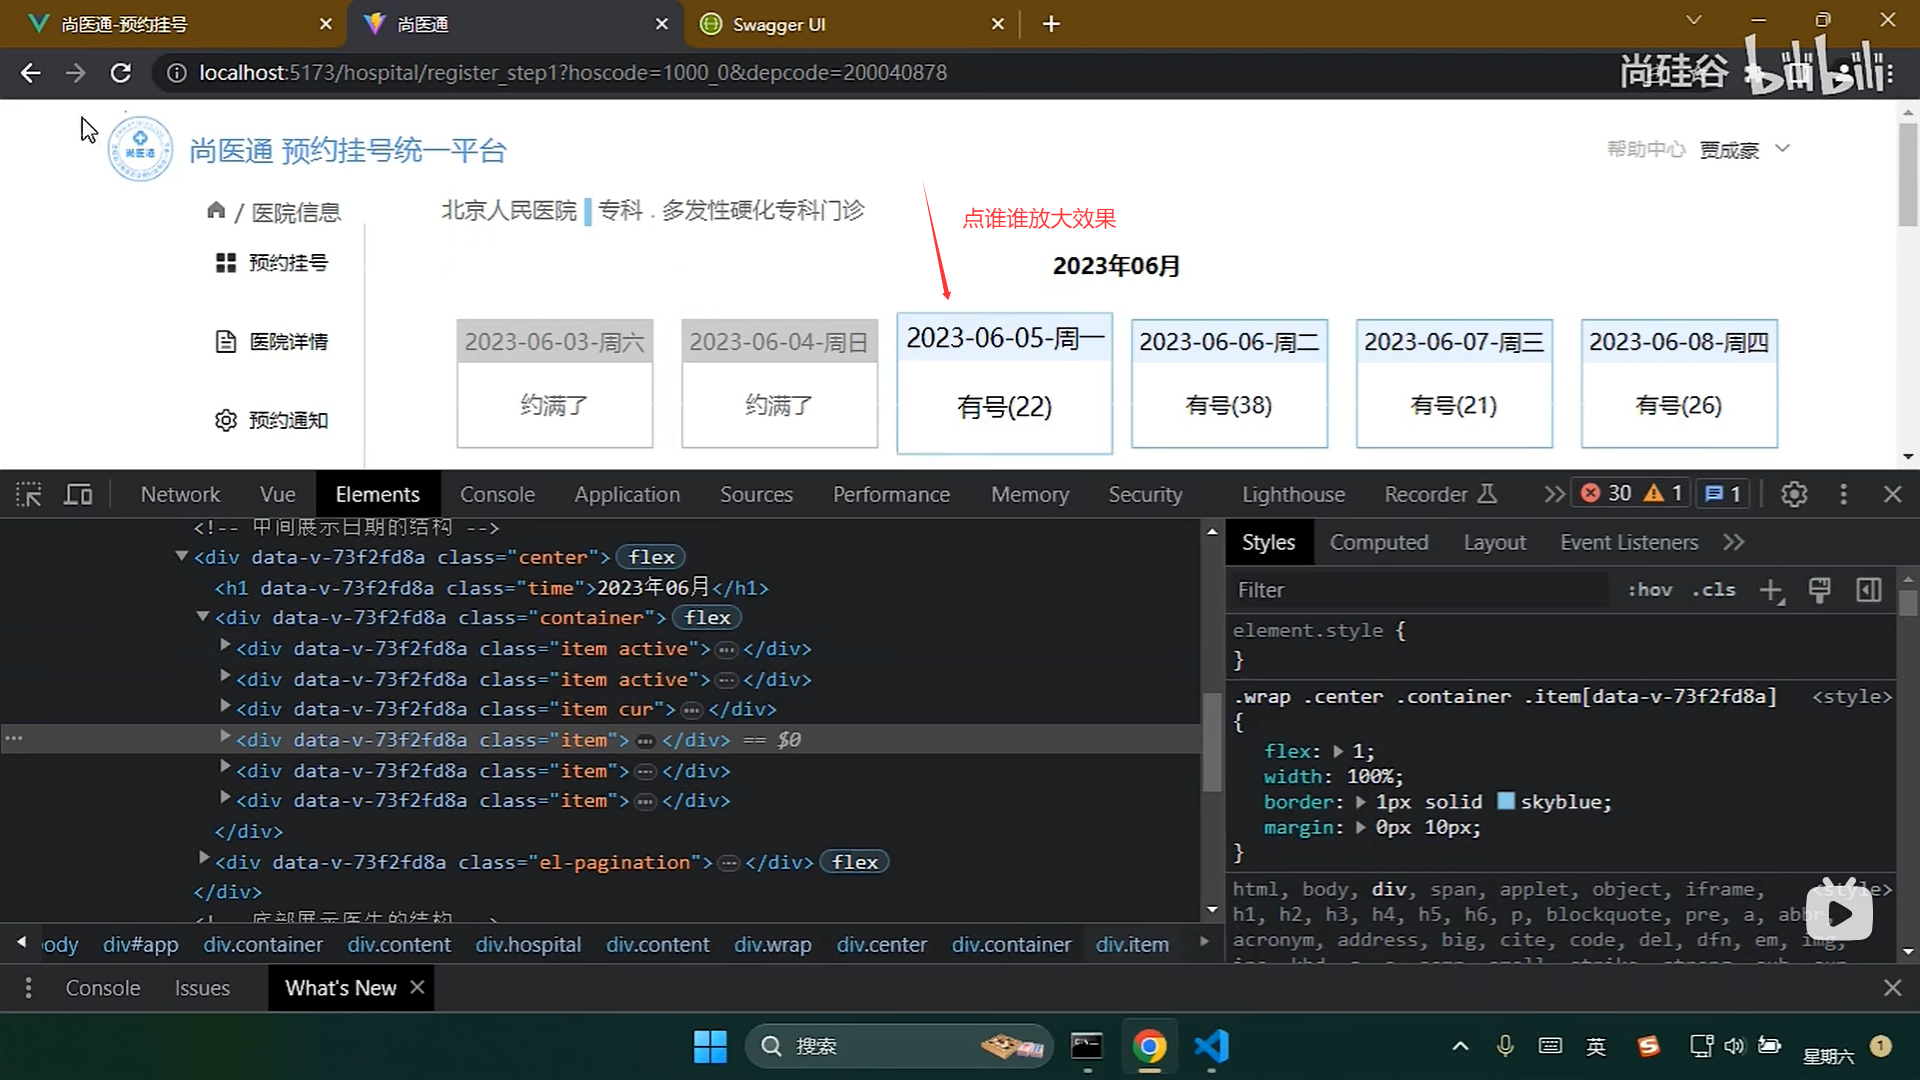This screenshot has width=1920, height=1080.
Task: Add a new style rule with plus icon
Action: tap(1772, 591)
